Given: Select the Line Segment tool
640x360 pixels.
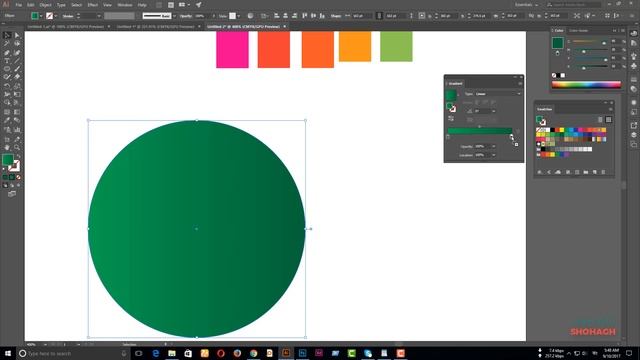Looking at the screenshot, I should (17, 61).
